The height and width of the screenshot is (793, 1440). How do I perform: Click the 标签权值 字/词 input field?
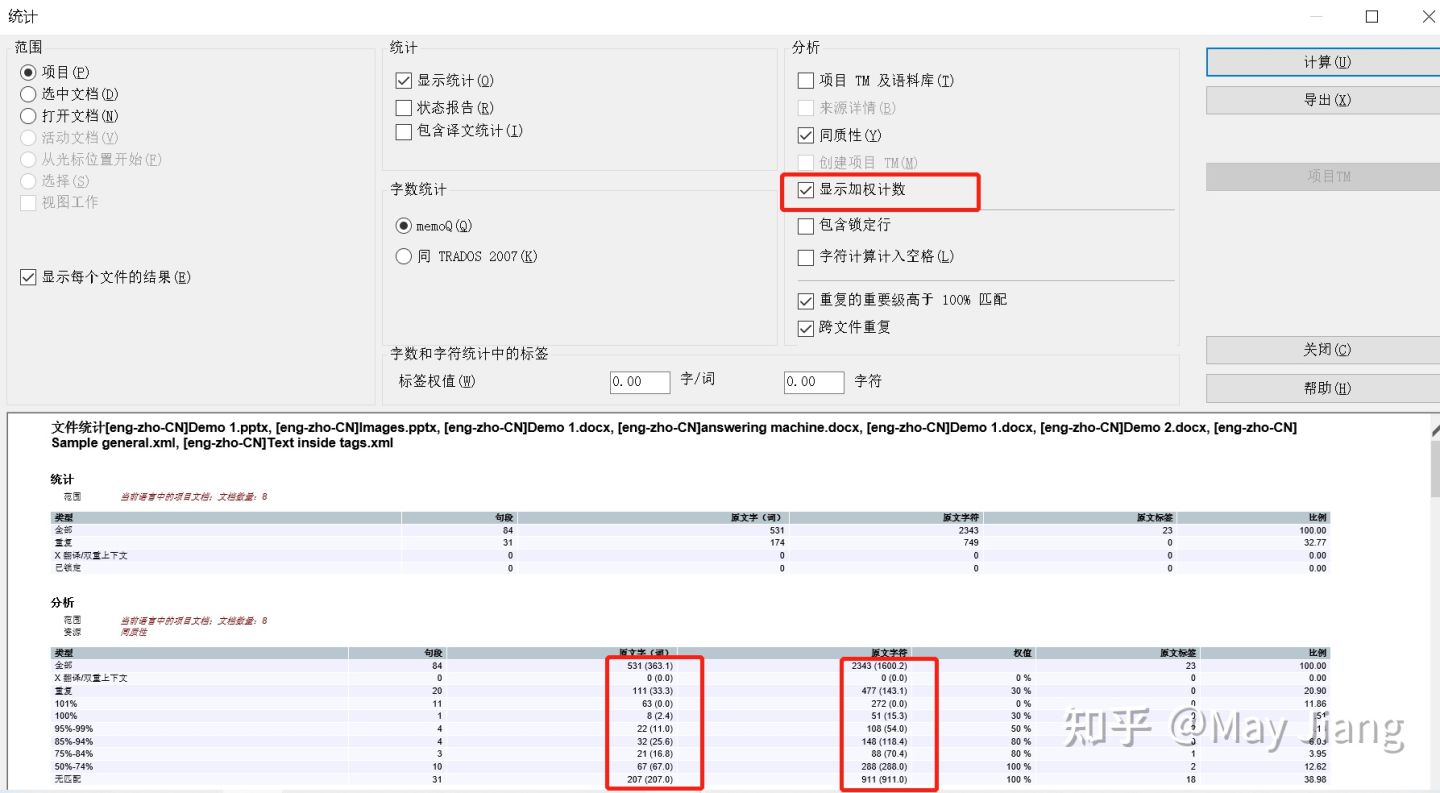tap(640, 382)
